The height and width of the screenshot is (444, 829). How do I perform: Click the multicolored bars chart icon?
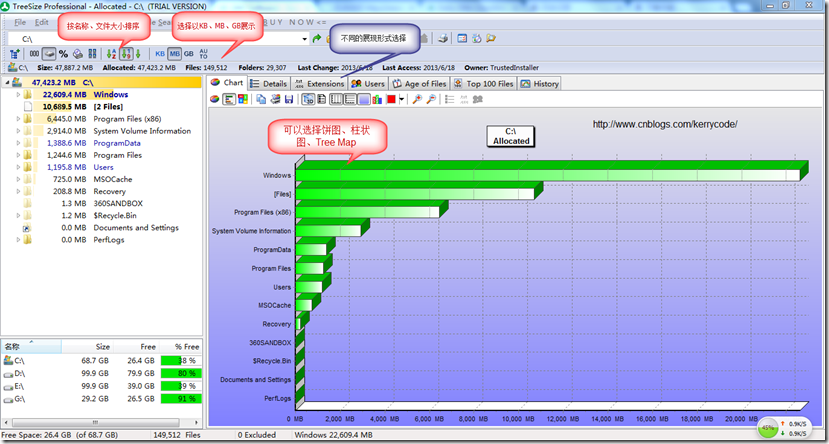[377, 99]
